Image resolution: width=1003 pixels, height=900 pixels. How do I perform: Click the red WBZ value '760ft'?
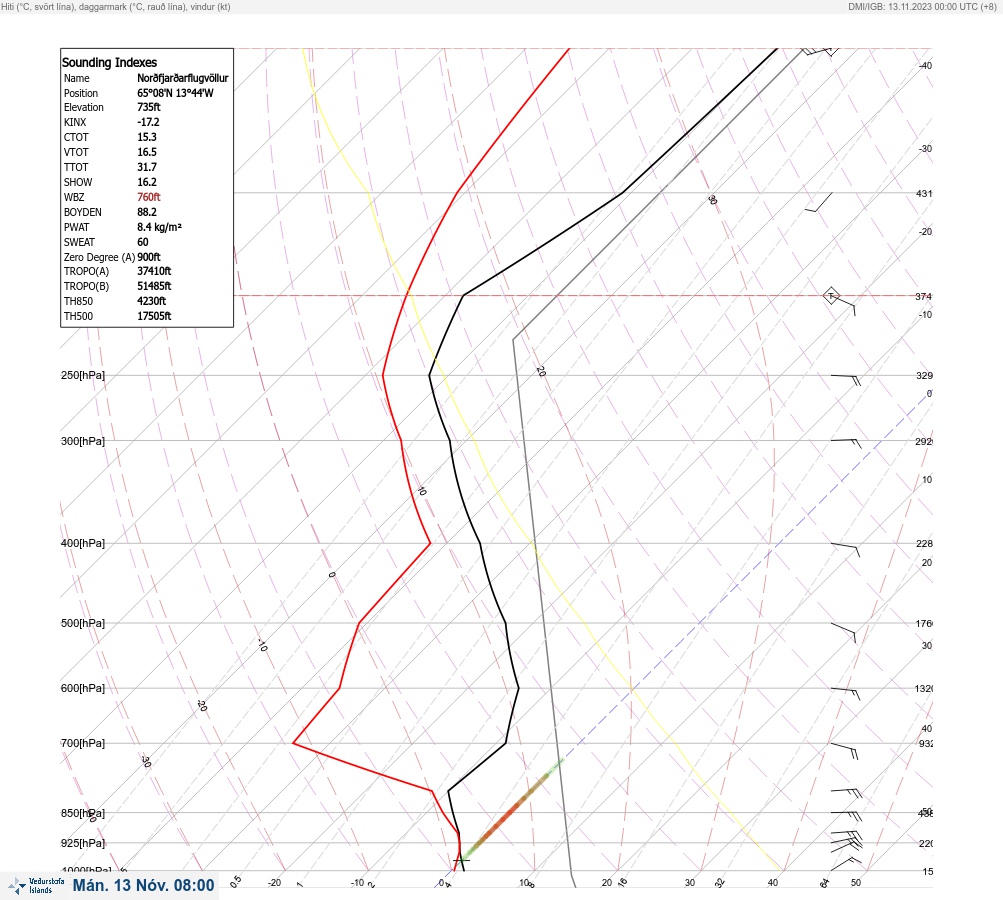click(148, 197)
